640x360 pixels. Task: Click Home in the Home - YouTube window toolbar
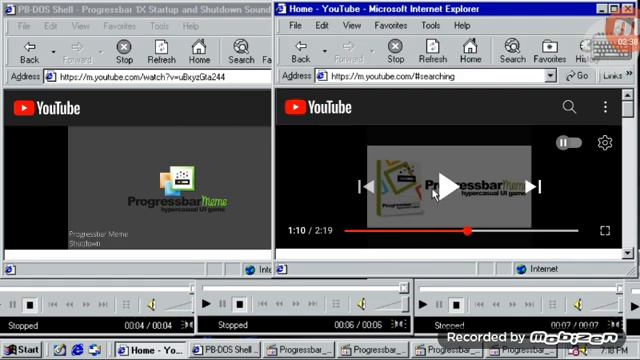470,51
